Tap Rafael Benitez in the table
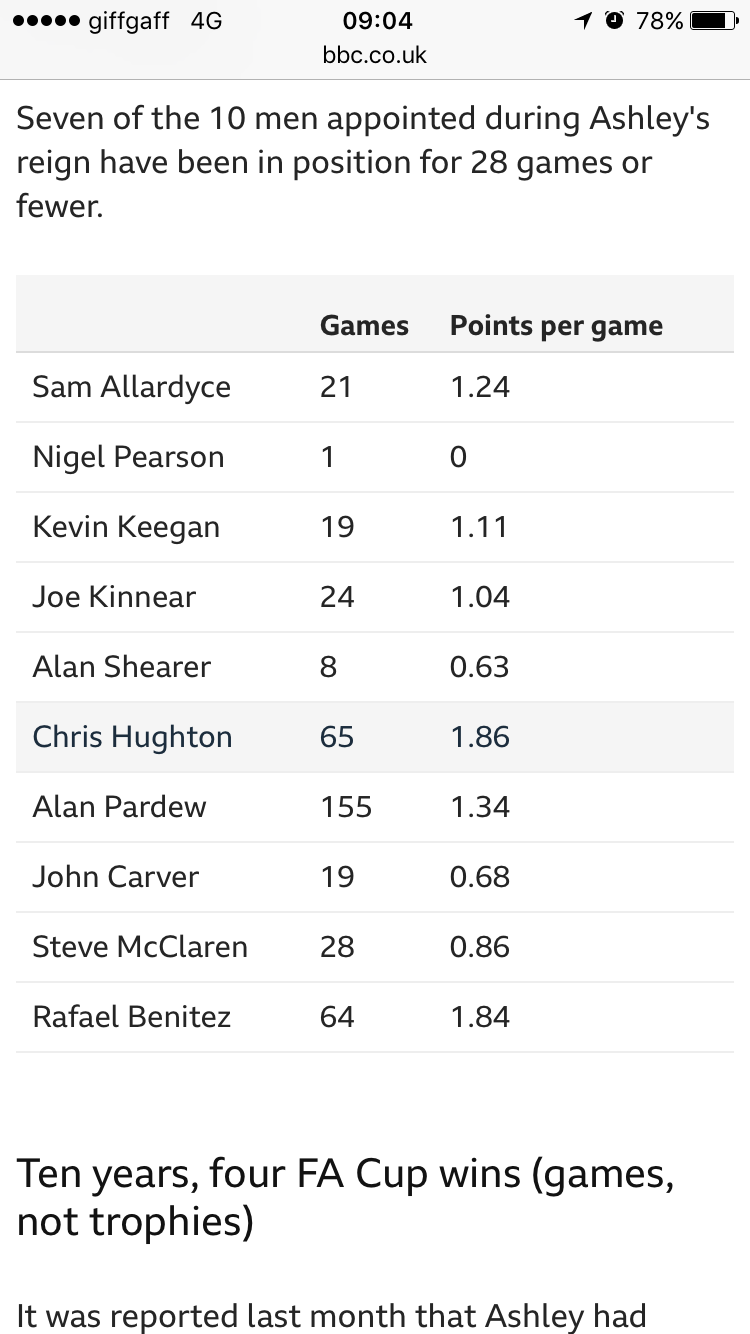 pyautogui.click(x=131, y=1017)
